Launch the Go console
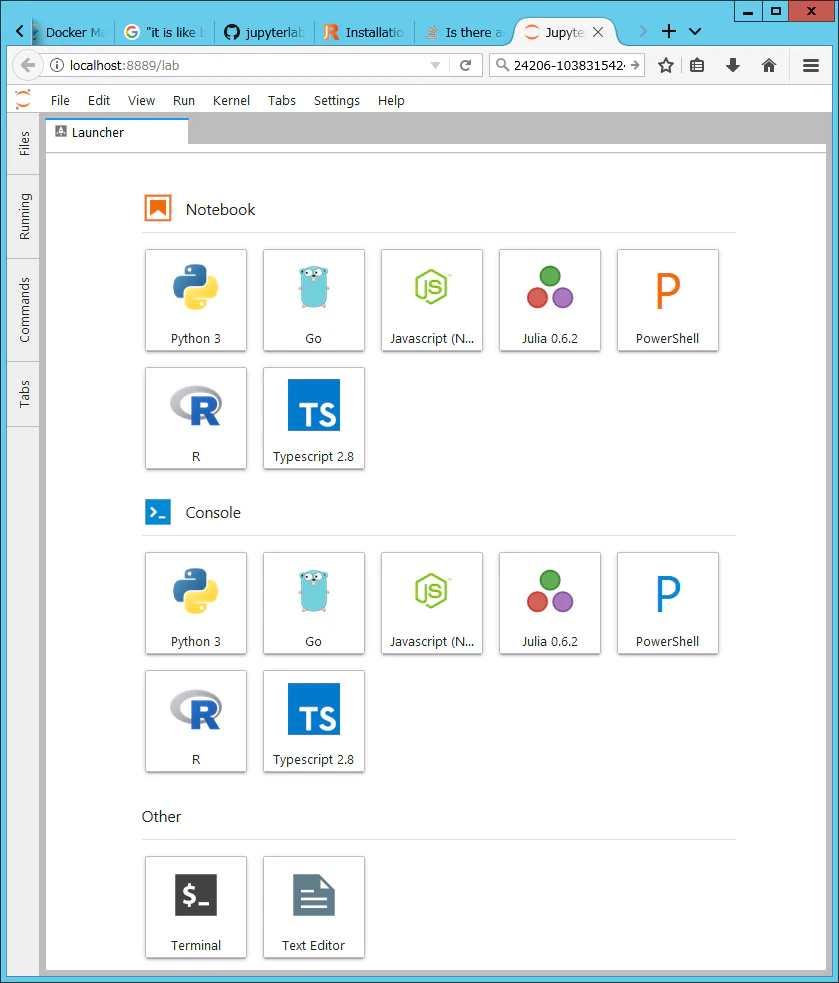 tap(314, 603)
